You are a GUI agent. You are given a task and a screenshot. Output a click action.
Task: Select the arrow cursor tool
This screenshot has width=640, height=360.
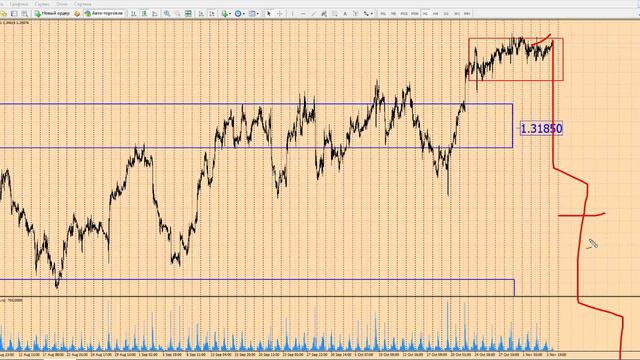269,13
